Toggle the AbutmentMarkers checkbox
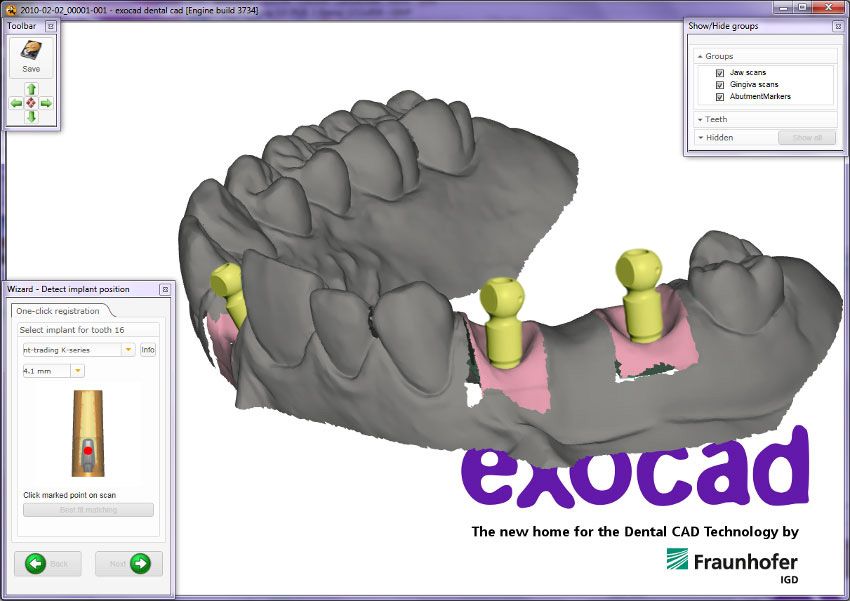 tap(720, 96)
